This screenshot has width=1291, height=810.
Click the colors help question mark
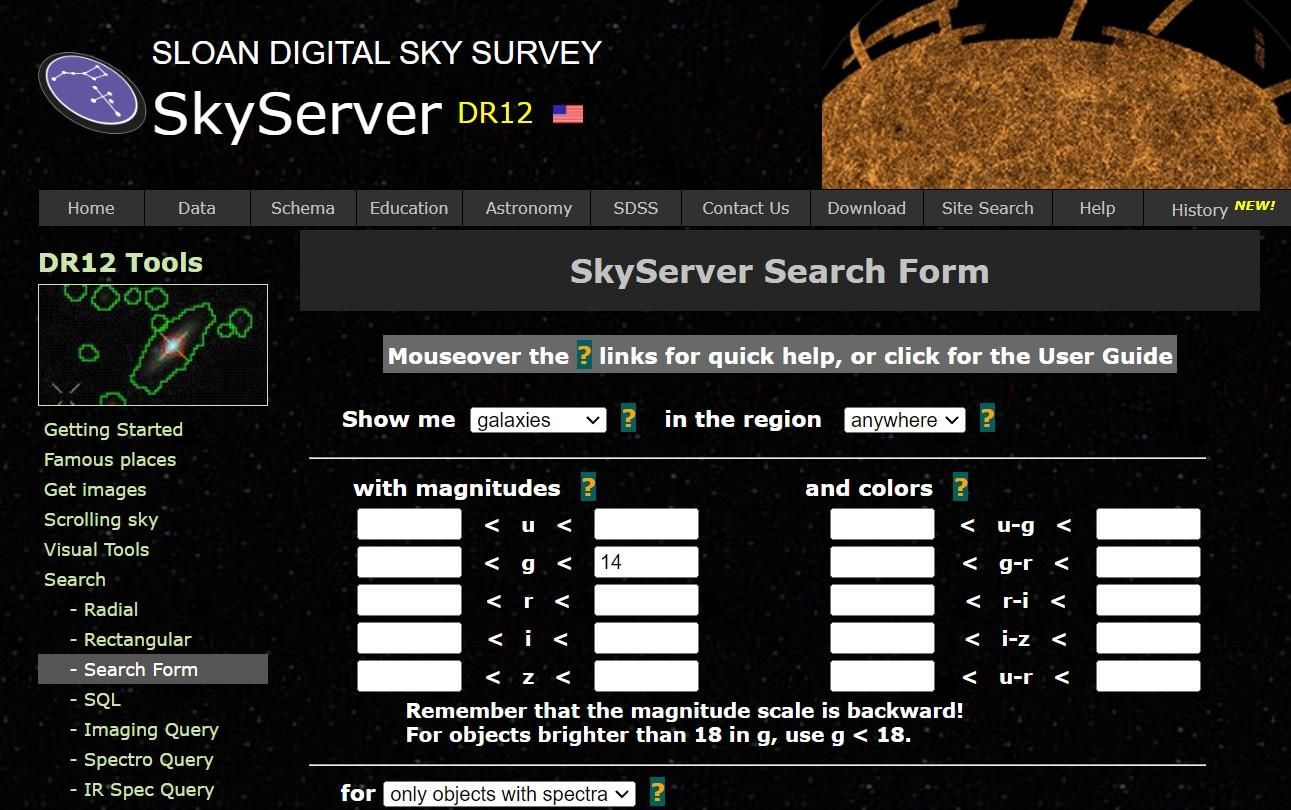(x=961, y=487)
